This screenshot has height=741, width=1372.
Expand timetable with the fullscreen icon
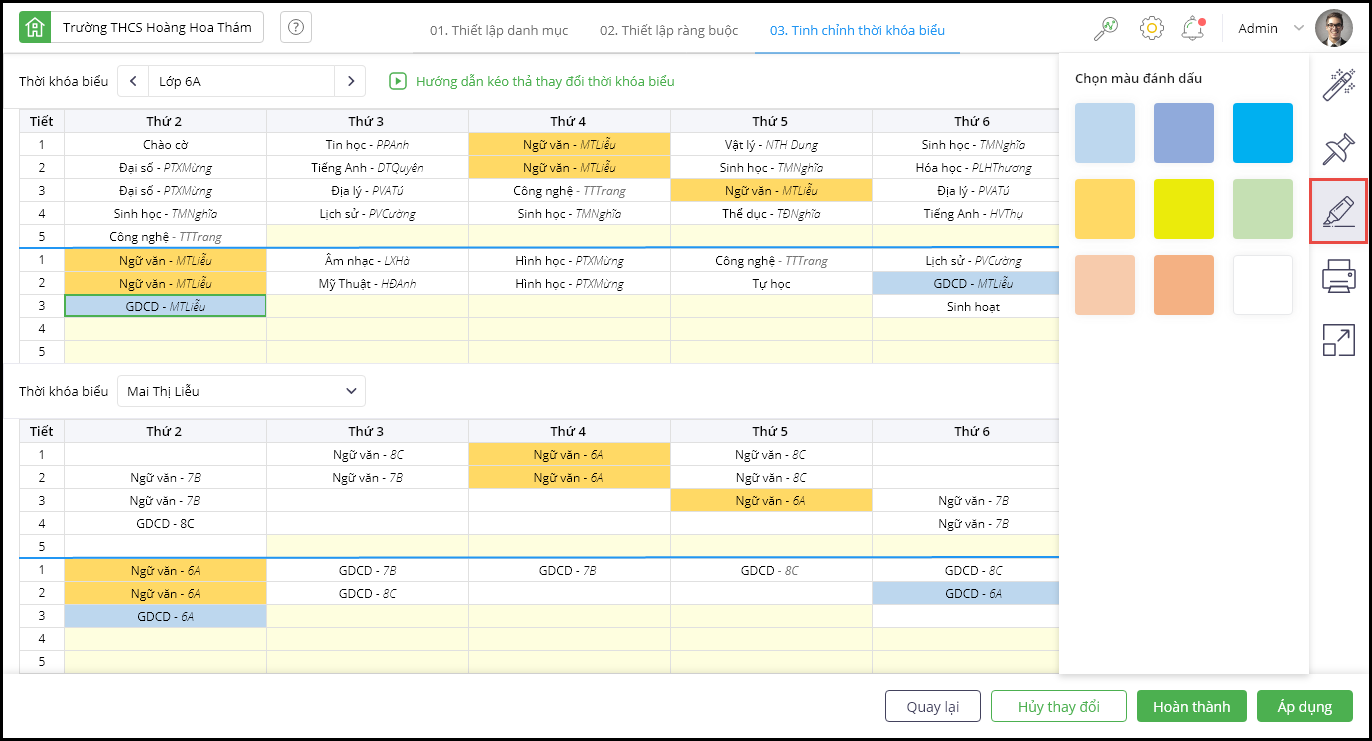(x=1338, y=340)
